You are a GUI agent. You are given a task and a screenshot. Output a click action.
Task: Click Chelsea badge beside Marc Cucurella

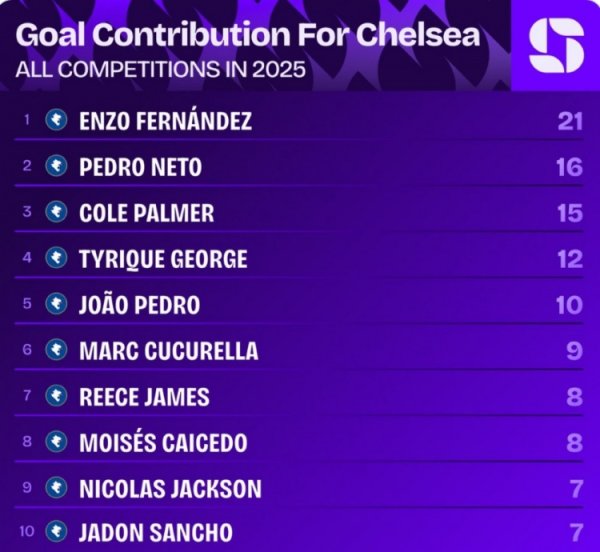pos(57,350)
